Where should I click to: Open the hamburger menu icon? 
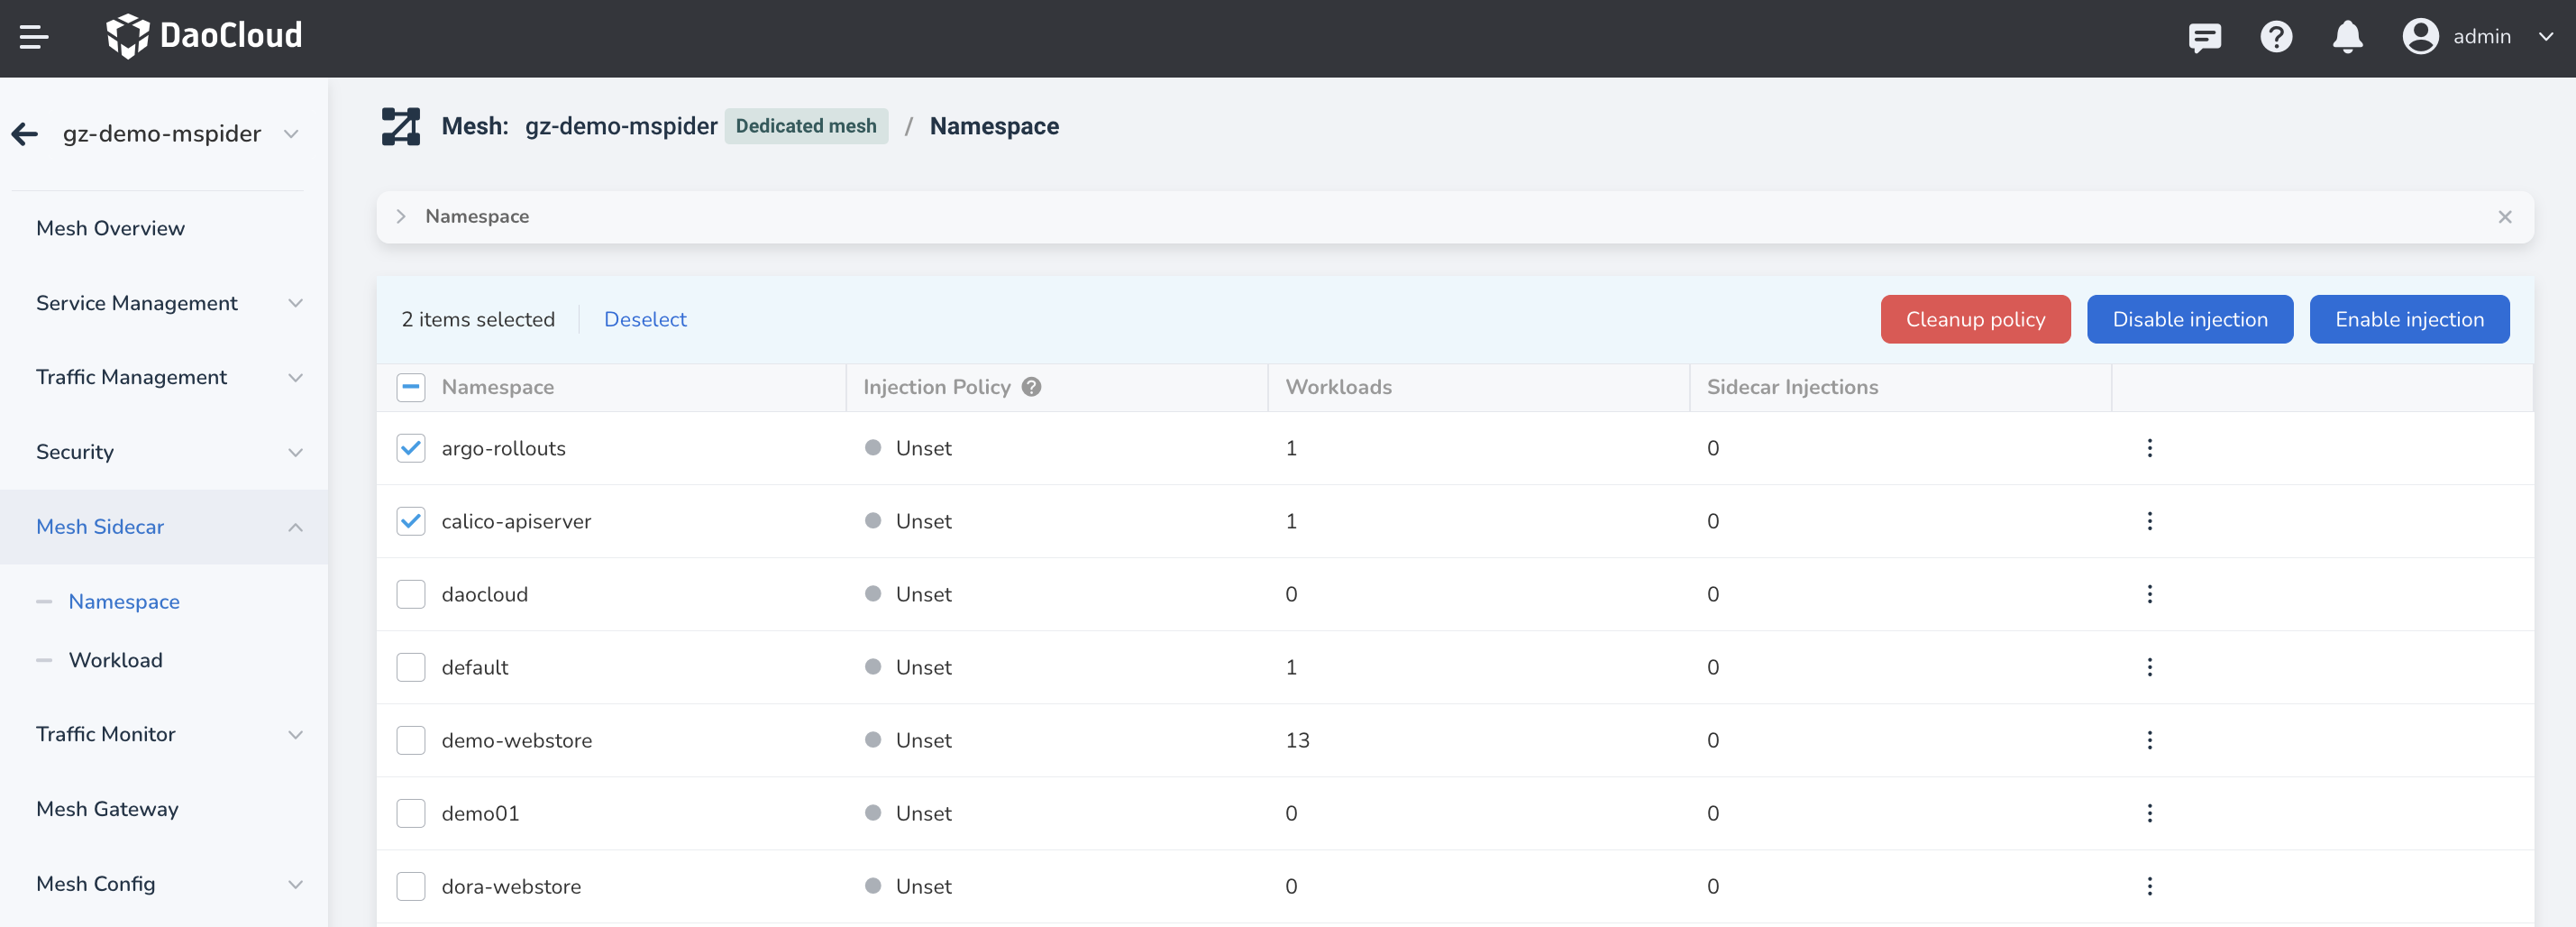(33, 37)
